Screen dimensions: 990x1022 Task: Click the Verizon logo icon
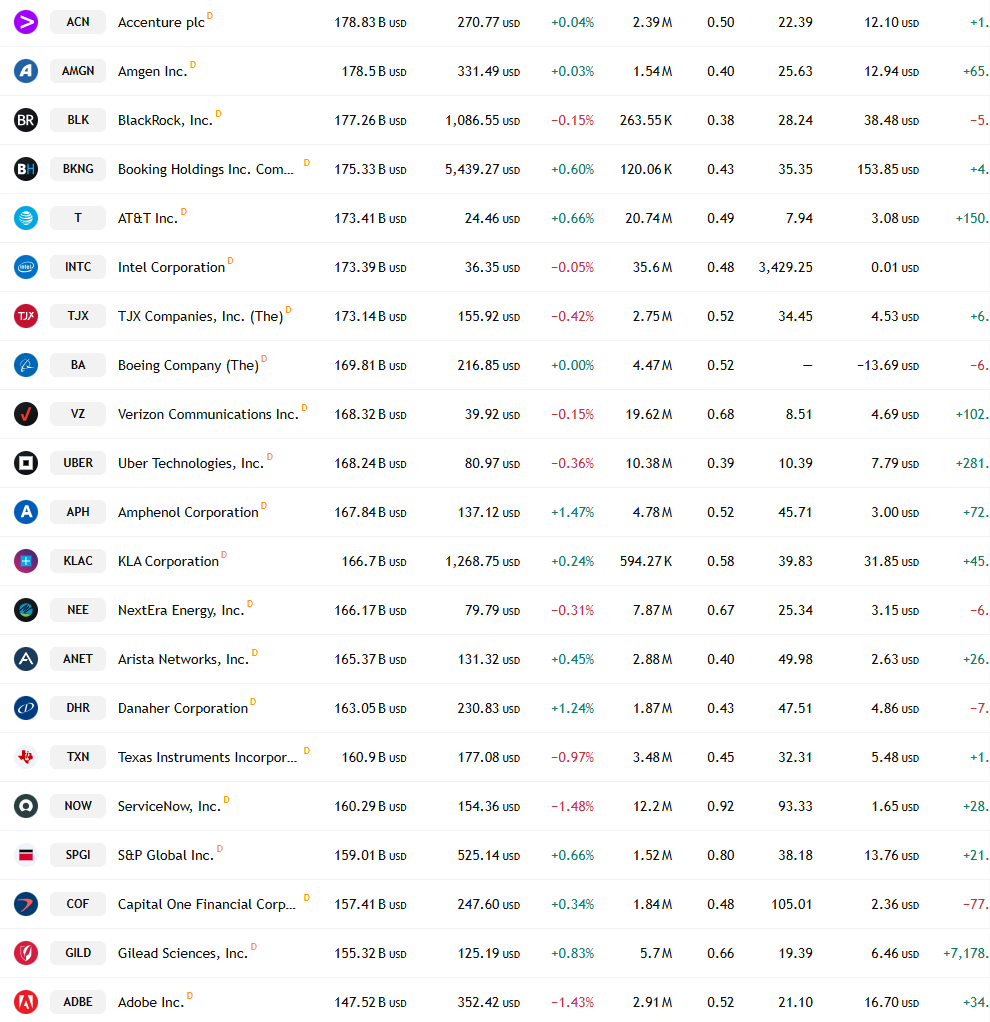pos(26,414)
